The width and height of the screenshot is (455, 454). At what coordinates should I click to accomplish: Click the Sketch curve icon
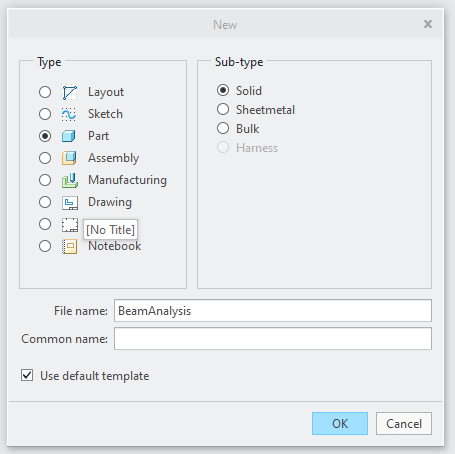[70, 114]
